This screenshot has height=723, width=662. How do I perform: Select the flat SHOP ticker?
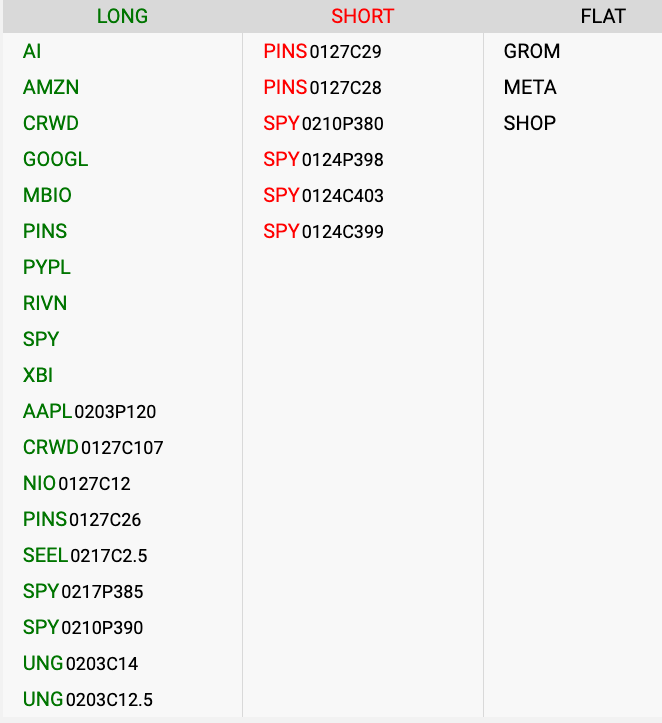(x=530, y=124)
